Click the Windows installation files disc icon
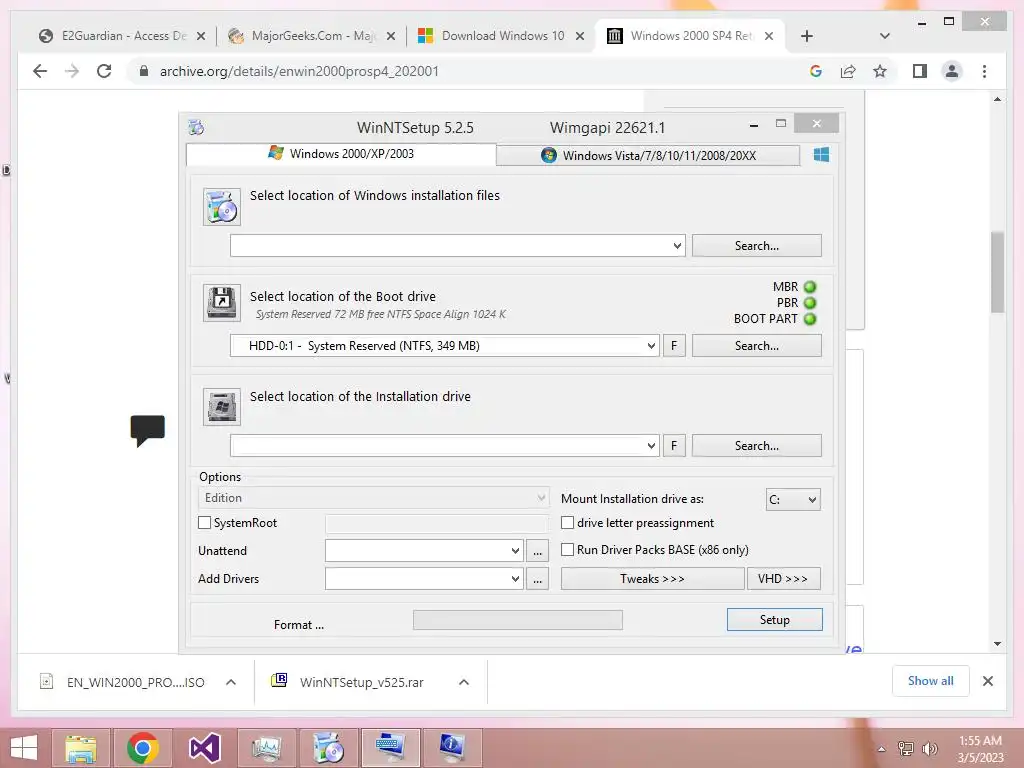This screenshot has width=1024, height=768. coord(221,207)
